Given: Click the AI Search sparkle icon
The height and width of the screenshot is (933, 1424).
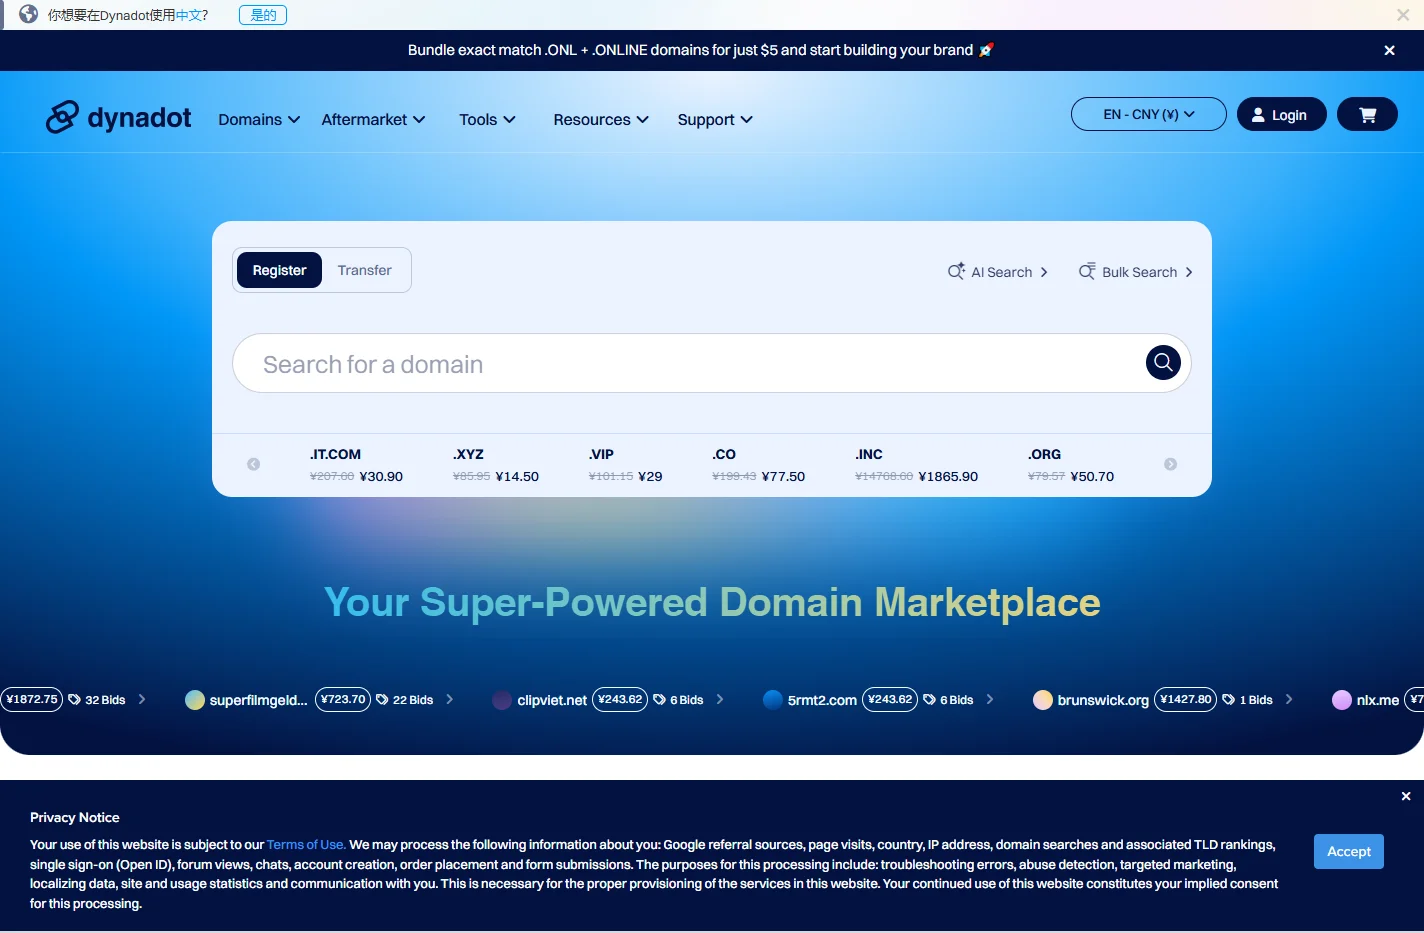Looking at the screenshot, I should 956,271.
